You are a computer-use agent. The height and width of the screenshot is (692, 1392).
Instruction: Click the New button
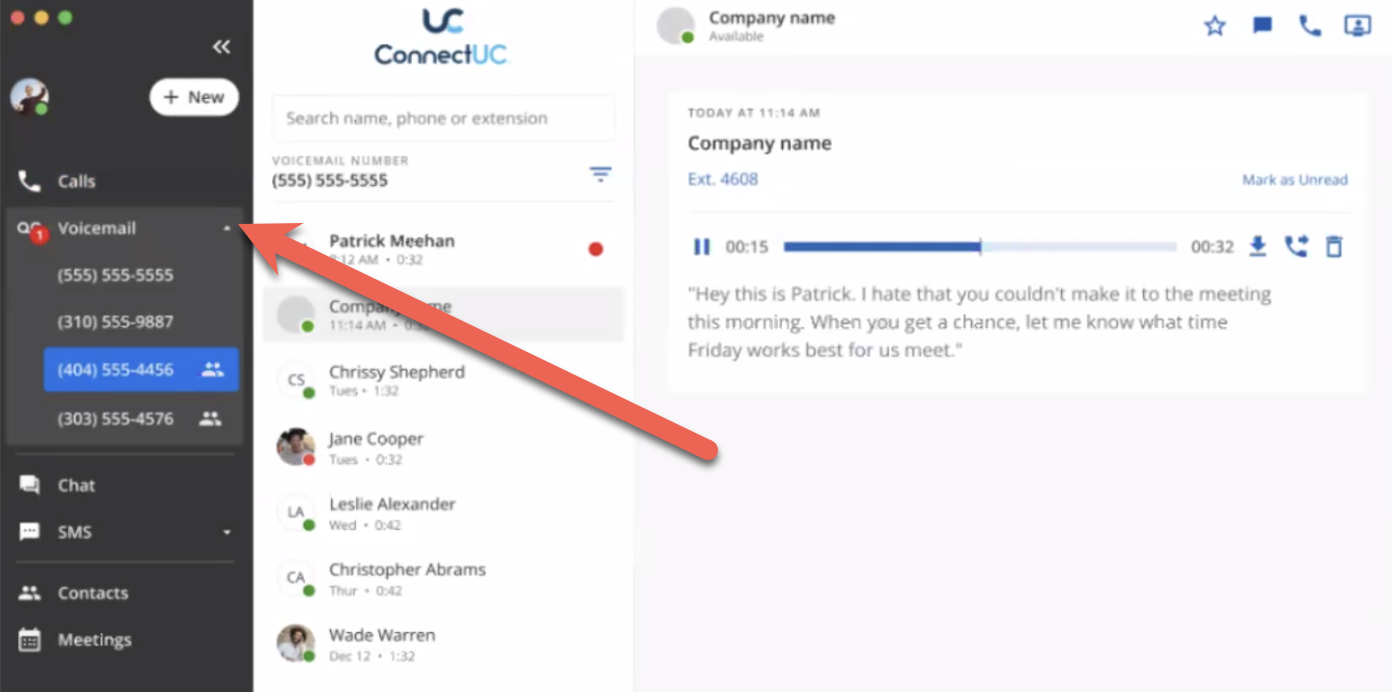click(x=194, y=97)
